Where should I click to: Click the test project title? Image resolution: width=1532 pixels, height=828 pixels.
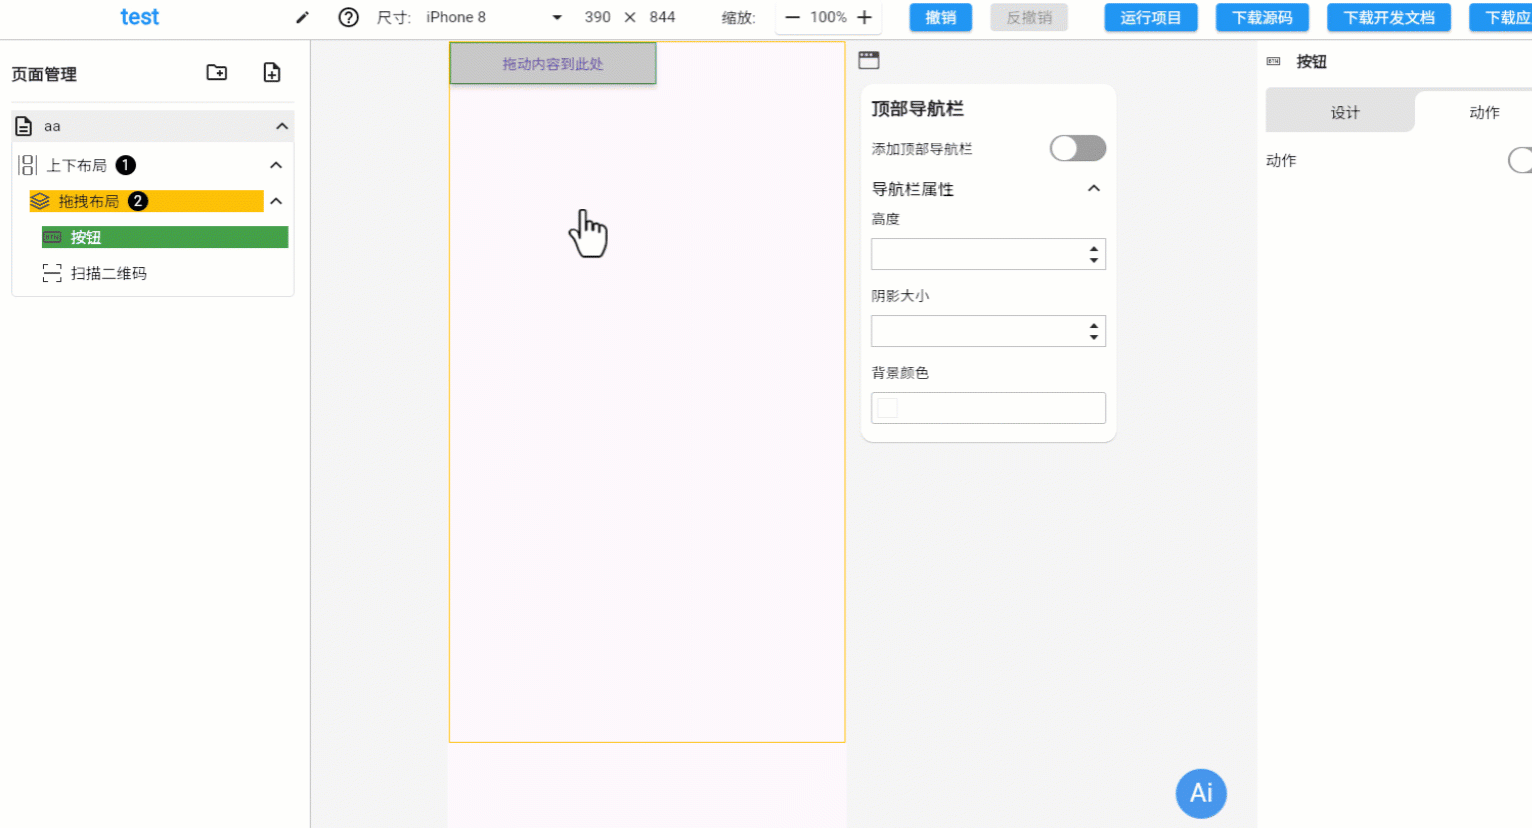pos(140,17)
